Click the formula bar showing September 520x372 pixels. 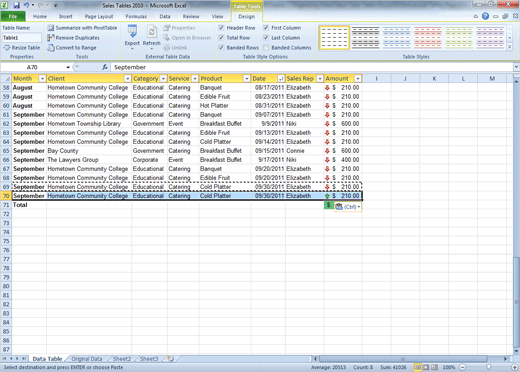[312, 67]
